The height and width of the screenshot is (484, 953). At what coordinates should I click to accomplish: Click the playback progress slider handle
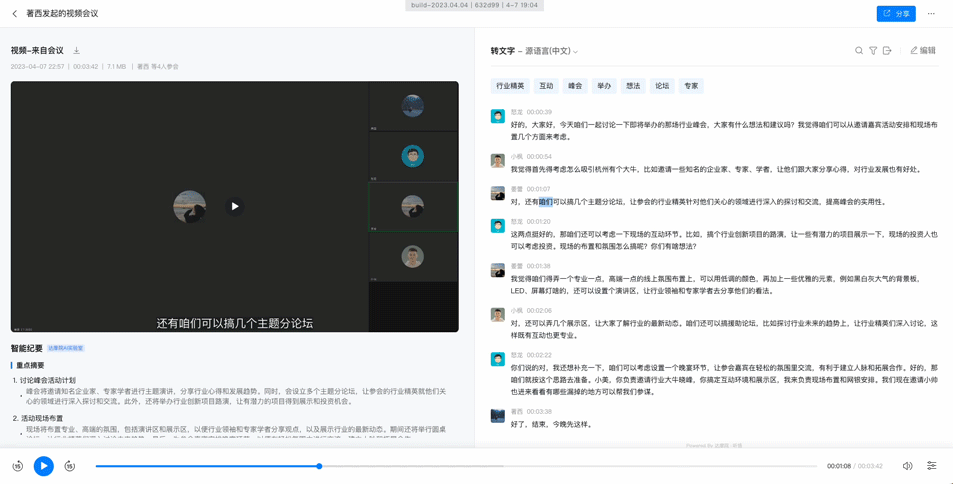tap(319, 466)
